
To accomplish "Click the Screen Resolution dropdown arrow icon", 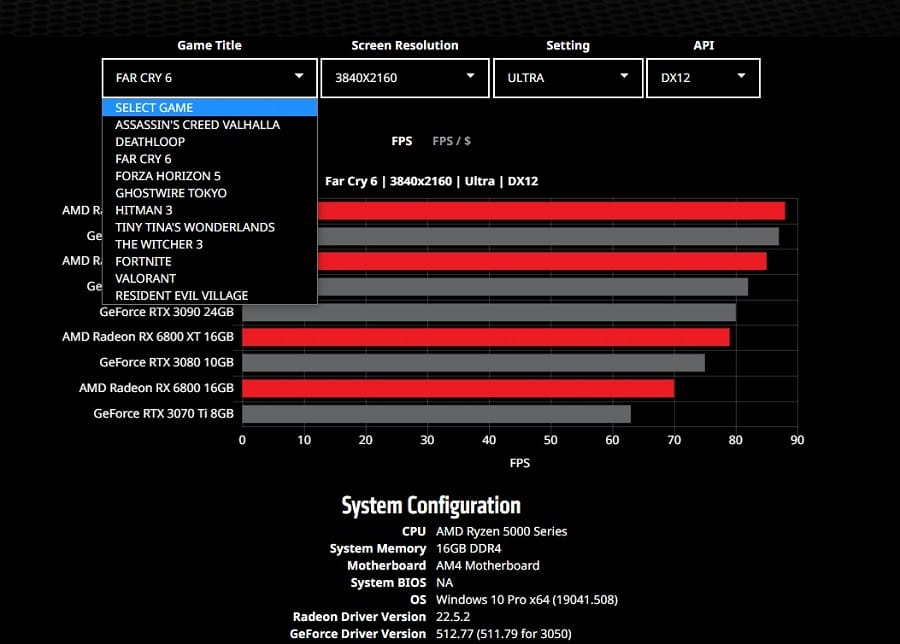I will pyautogui.click(x=469, y=77).
